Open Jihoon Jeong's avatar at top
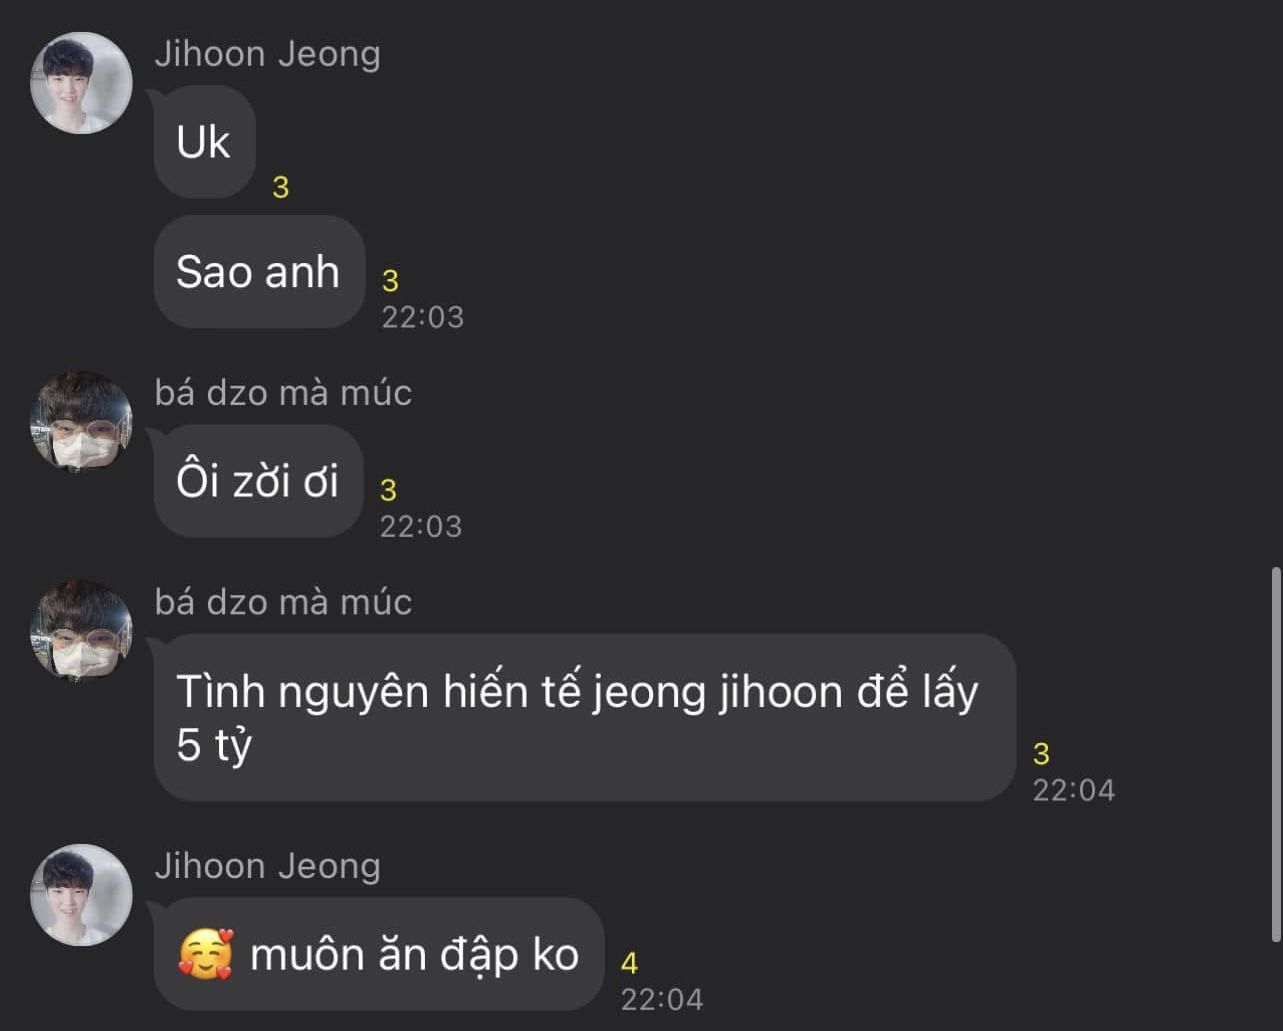This screenshot has width=1283, height=1031. click(81, 83)
